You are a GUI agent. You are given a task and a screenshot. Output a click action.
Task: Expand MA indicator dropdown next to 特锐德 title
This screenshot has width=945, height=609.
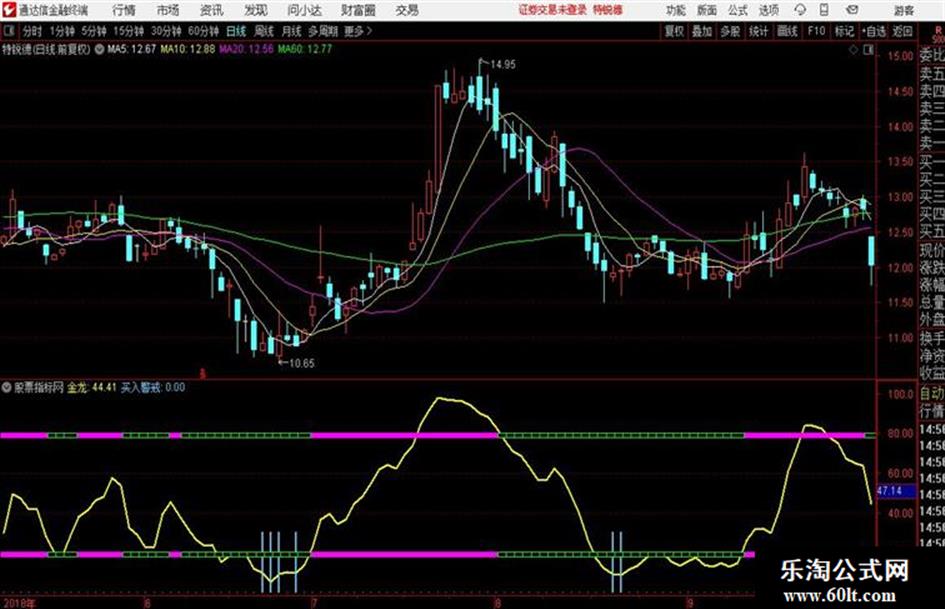click(99, 49)
